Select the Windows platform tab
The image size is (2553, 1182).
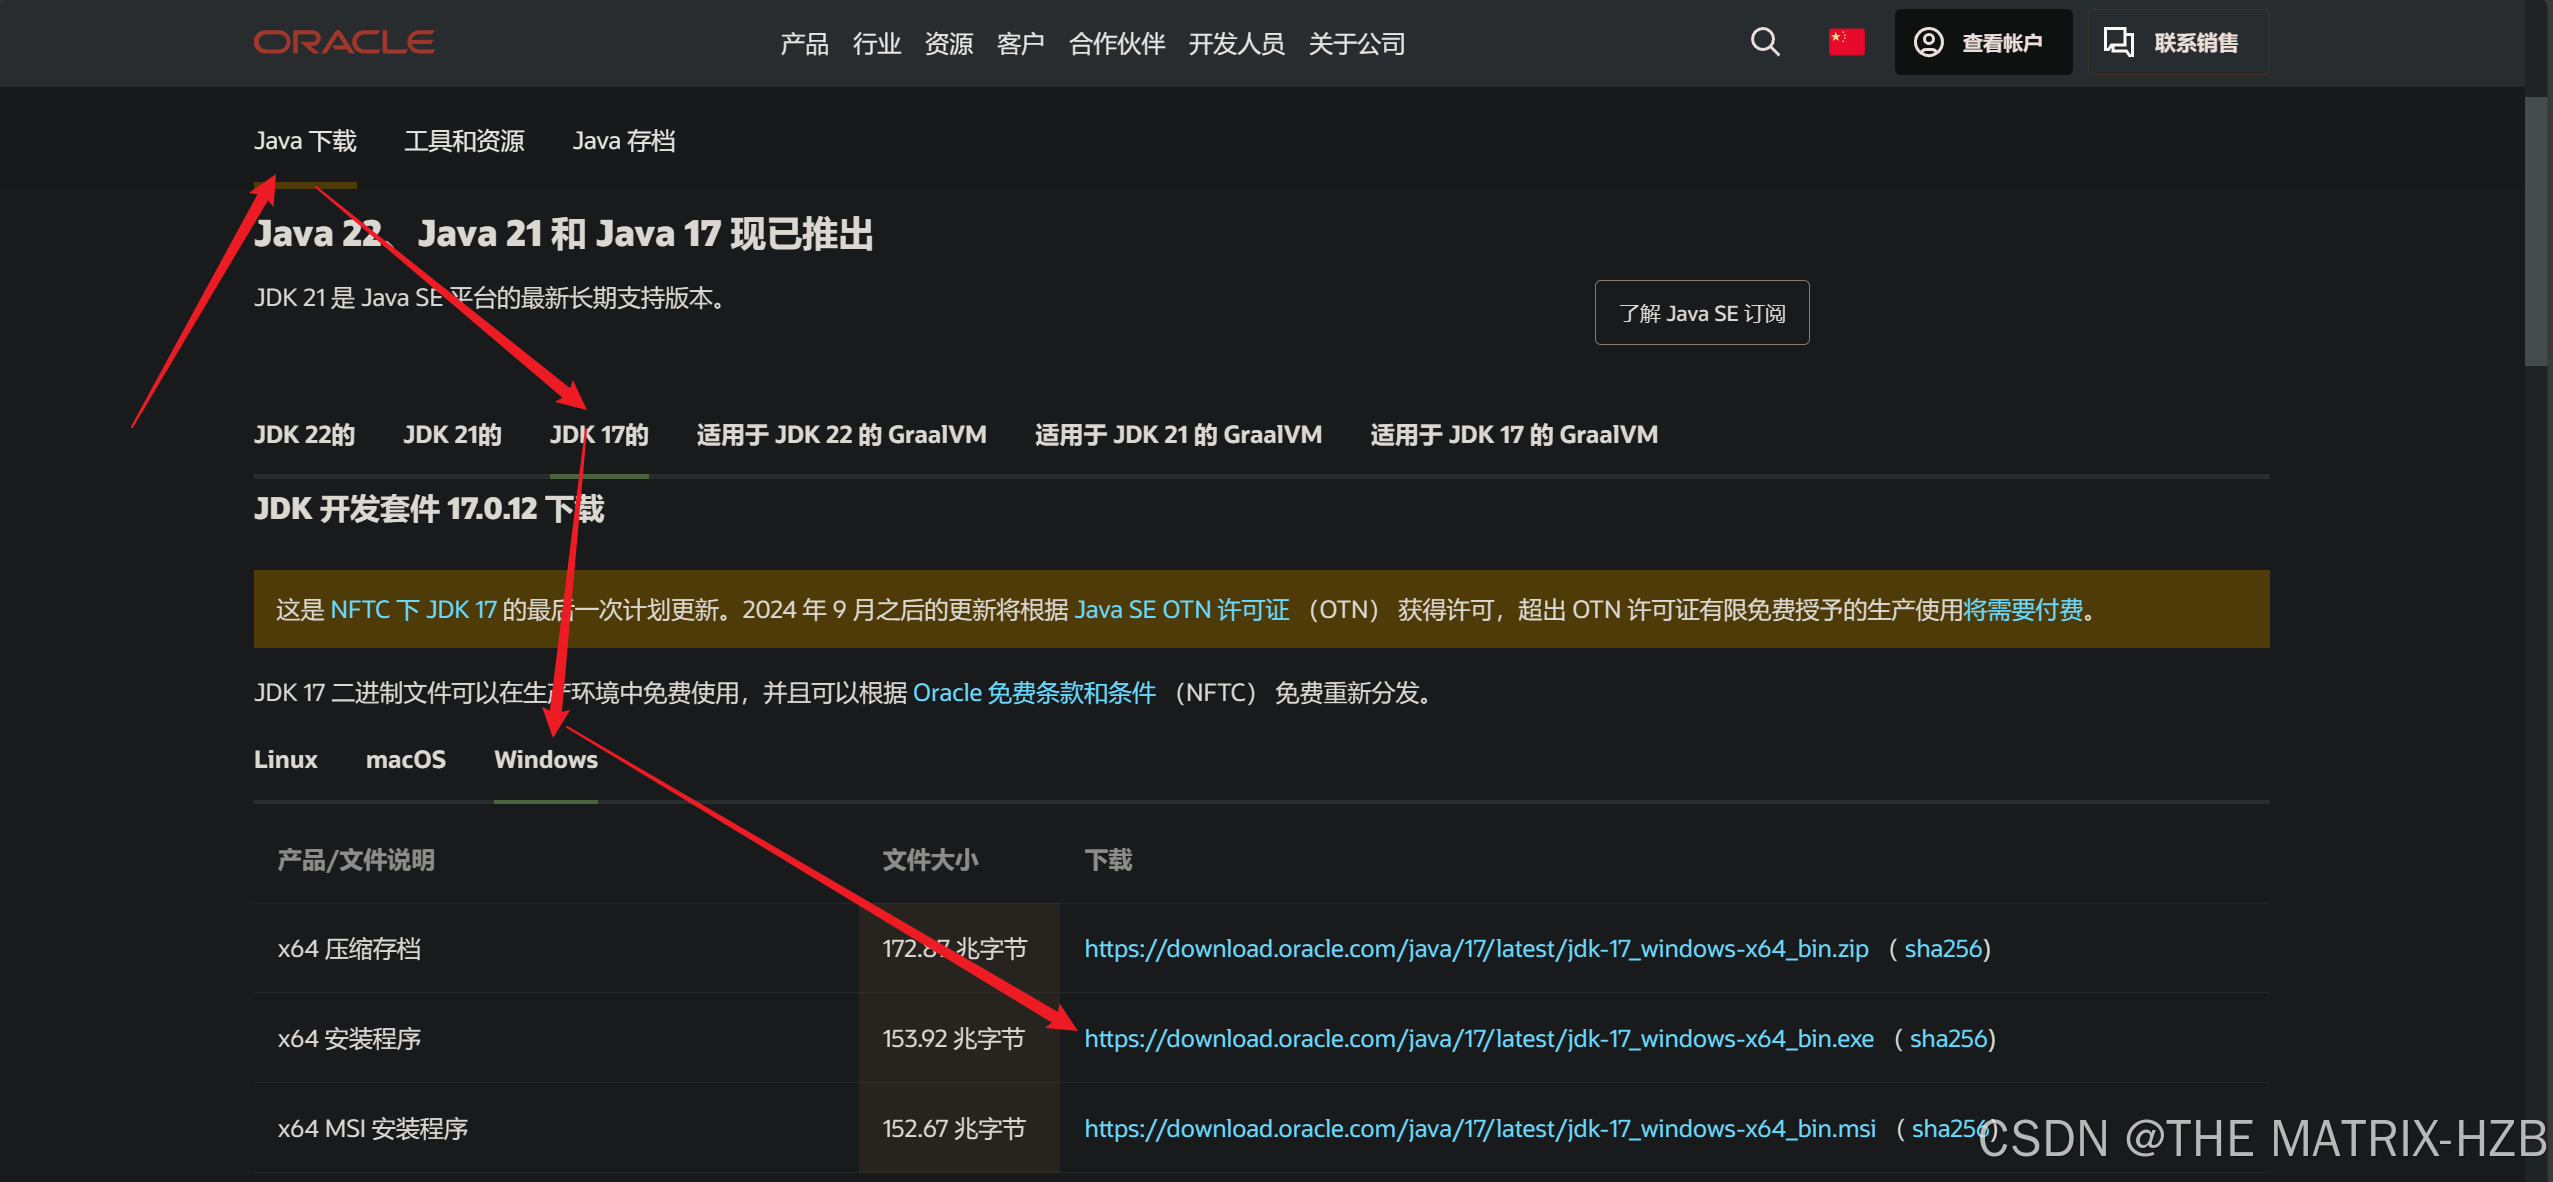546,760
